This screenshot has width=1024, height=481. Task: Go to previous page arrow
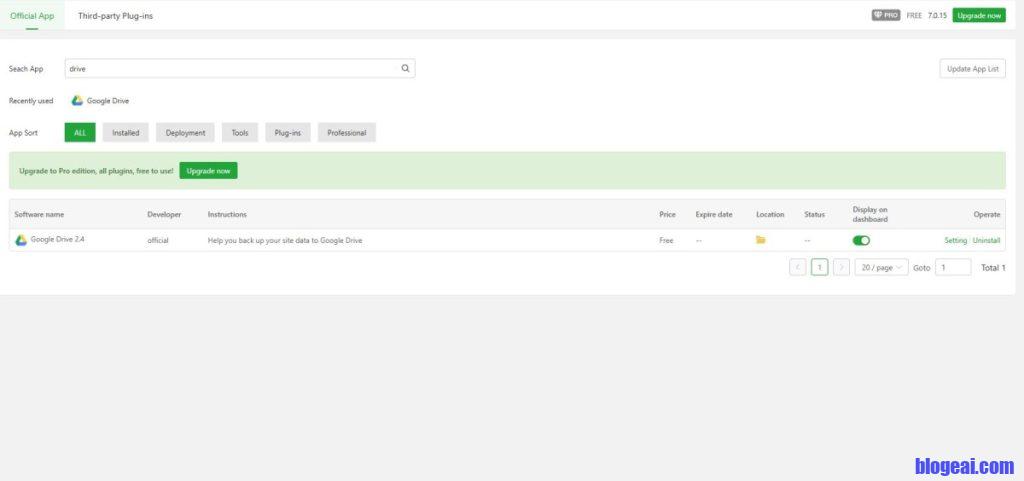[797, 267]
